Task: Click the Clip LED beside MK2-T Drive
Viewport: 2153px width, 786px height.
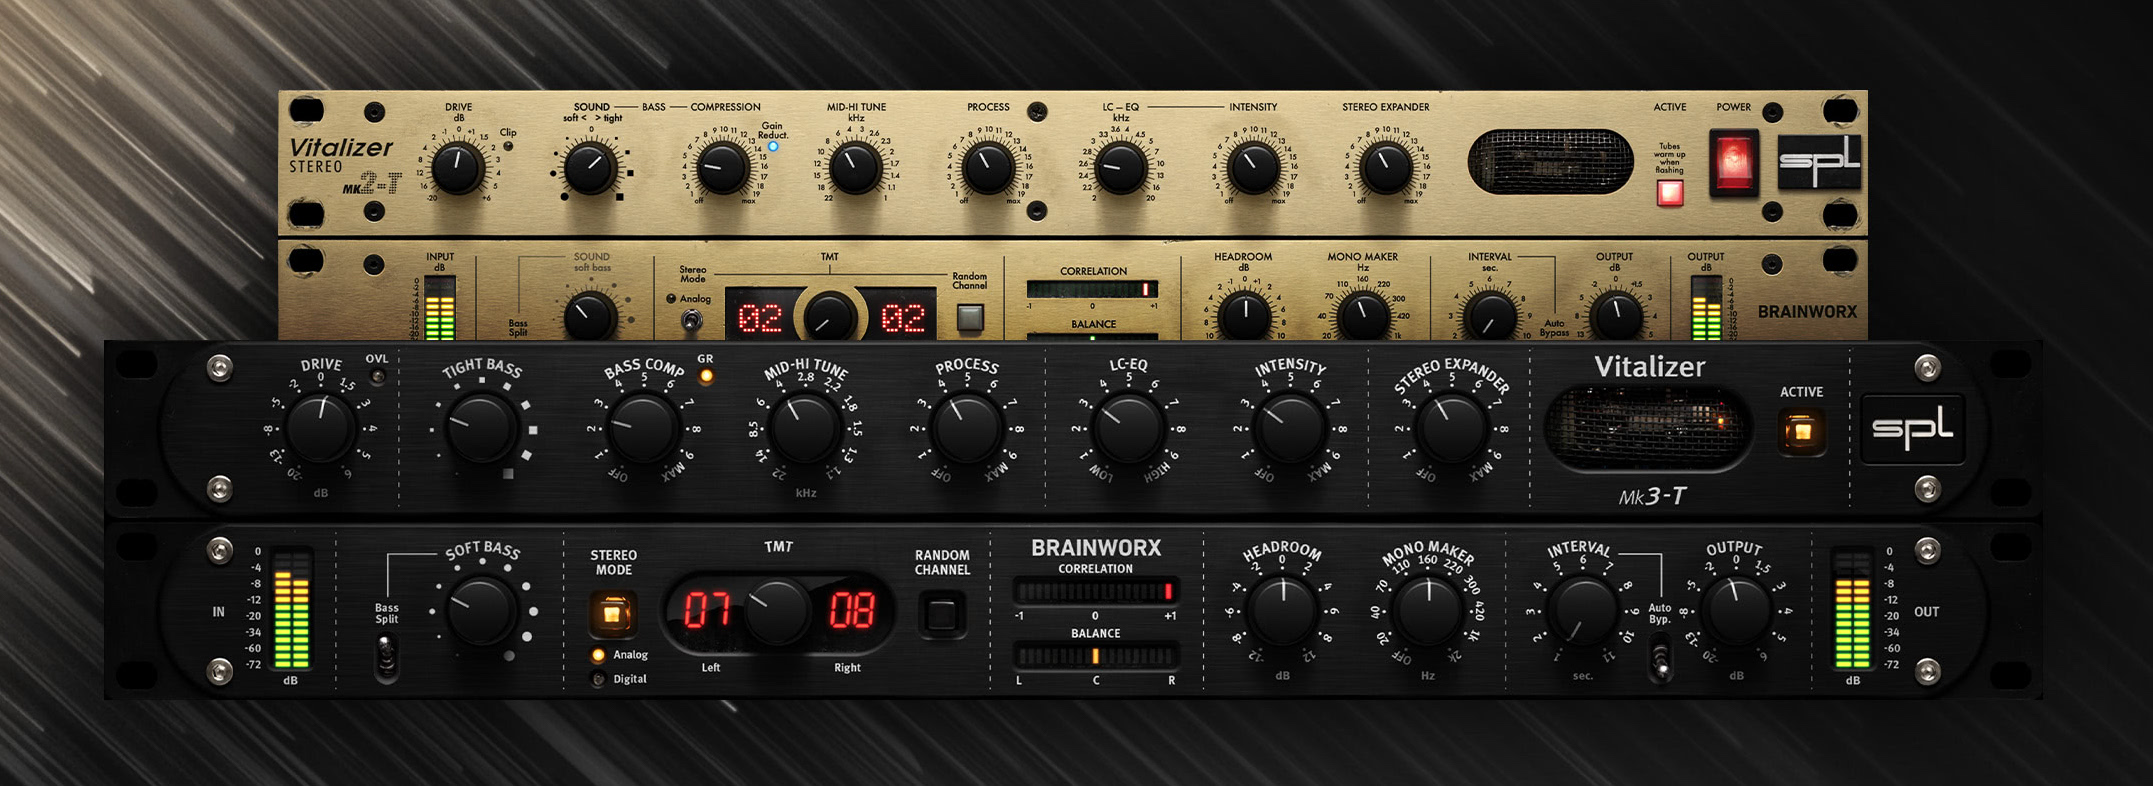Action: tap(508, 146)
